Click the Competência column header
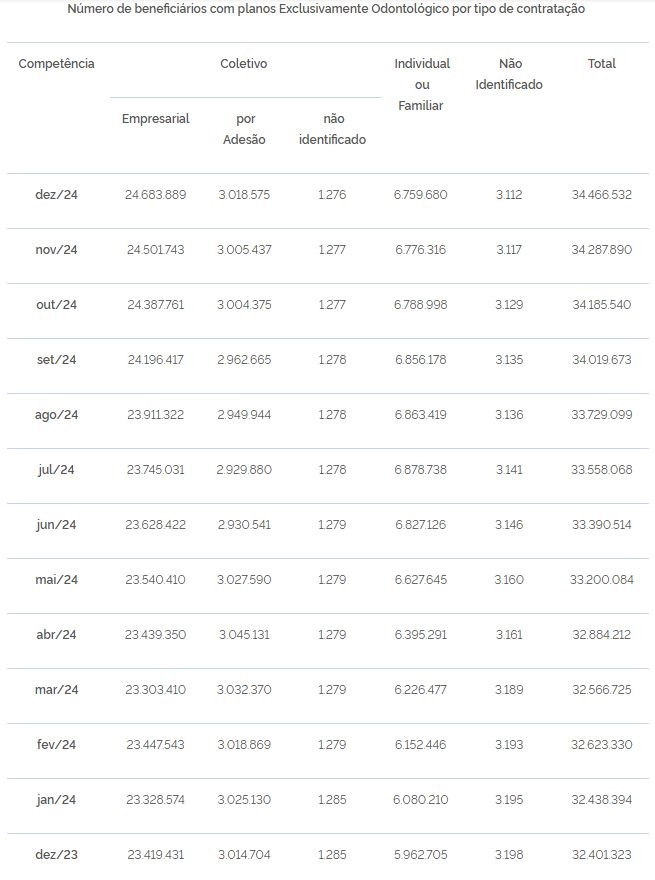The width and height of the screenshot is (655, 880). pyautogui.click(x=56, y=63)
